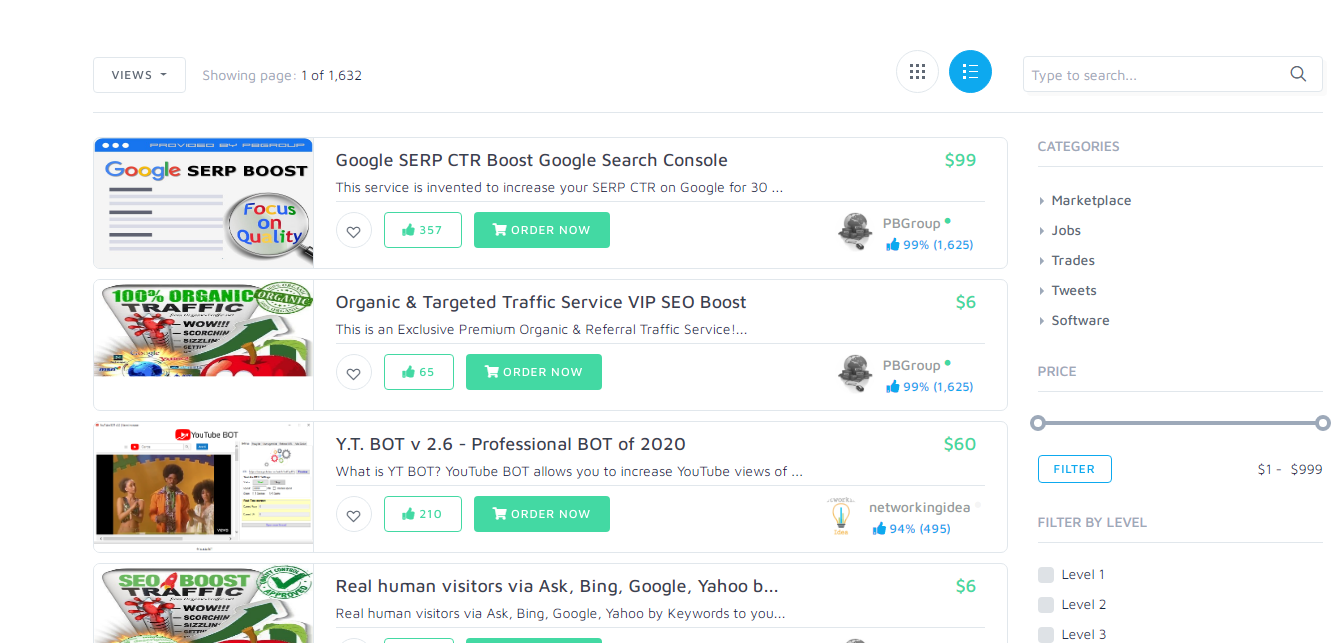Switch to list view layout

point(969,72)
